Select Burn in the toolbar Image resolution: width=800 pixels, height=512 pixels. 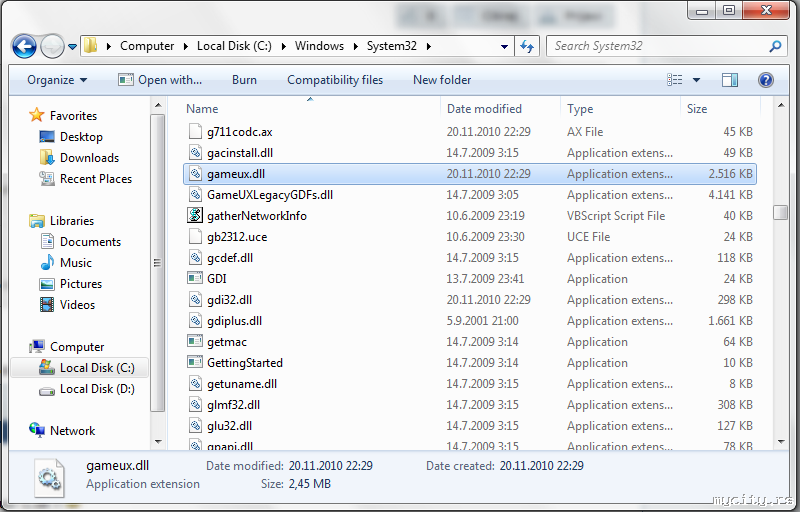click(244, 80)
